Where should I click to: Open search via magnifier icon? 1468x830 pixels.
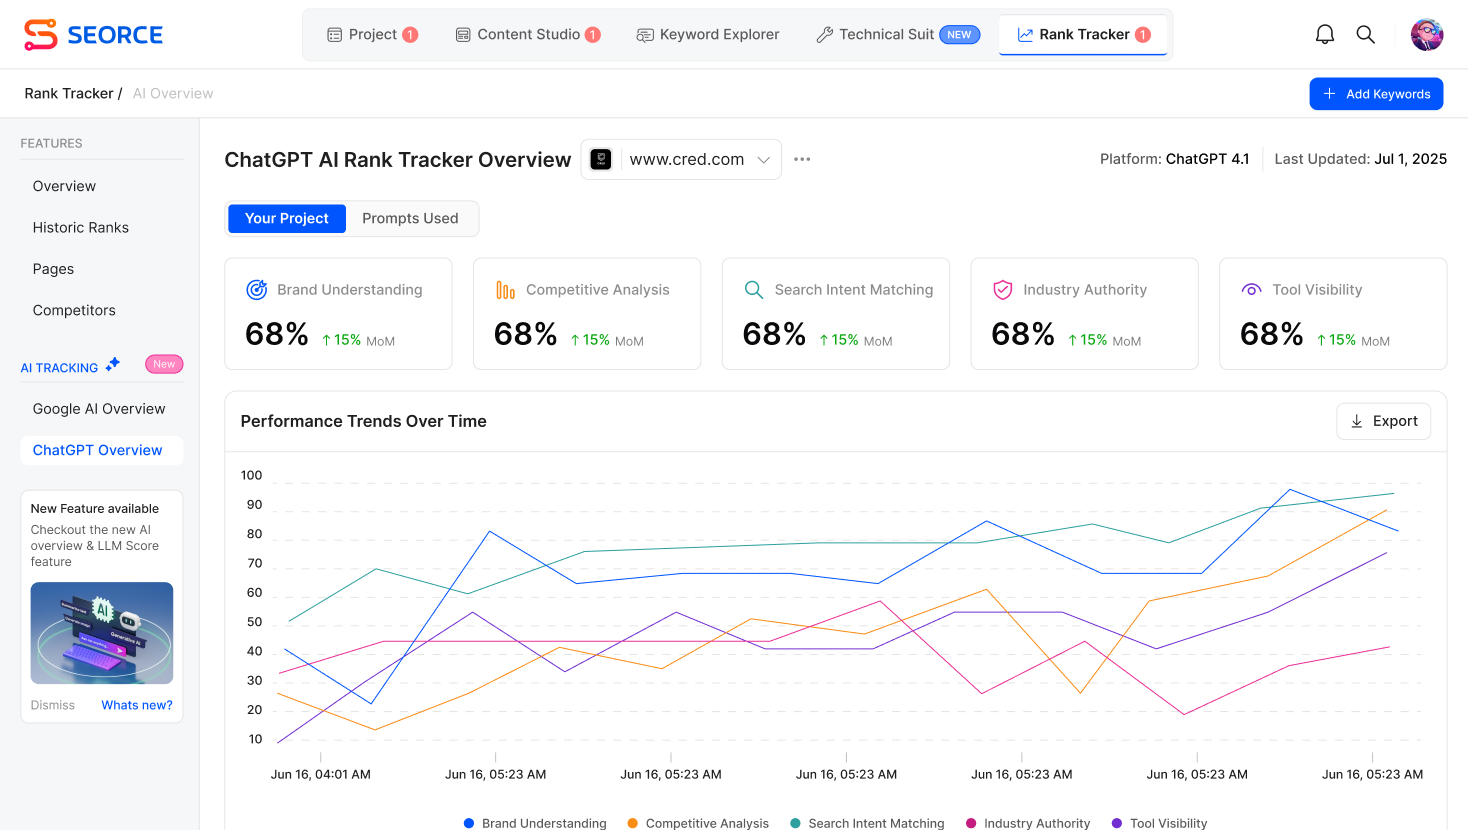(1365, 35)
